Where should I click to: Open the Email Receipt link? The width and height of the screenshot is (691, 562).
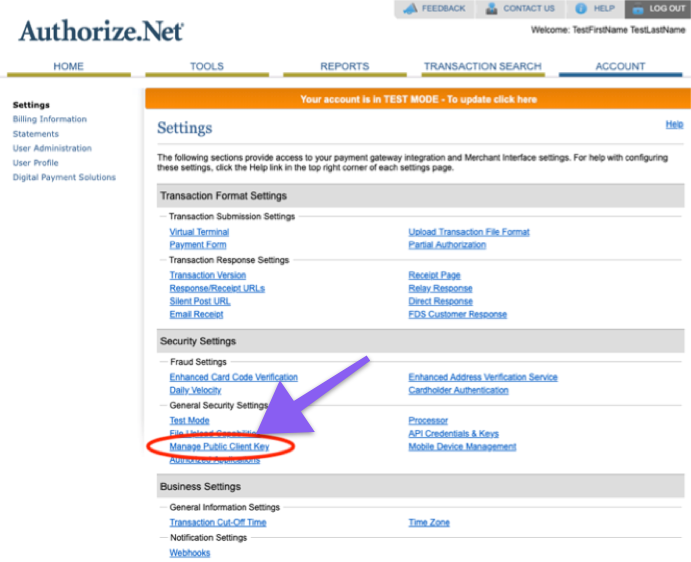coord(197,314)
